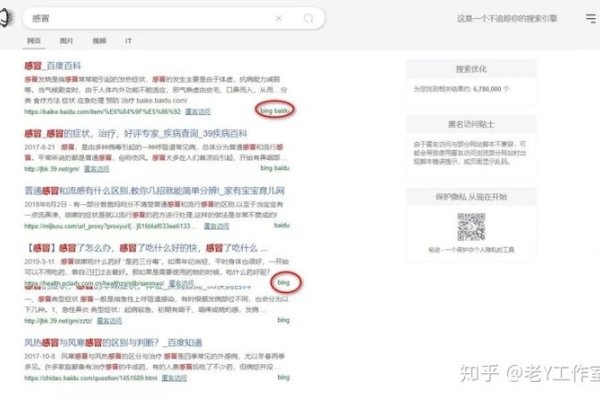This screenshot has width=600, height=400.
Task: Open 普通感冒和流感有什么区别 result title
Action: coord(155,191)
